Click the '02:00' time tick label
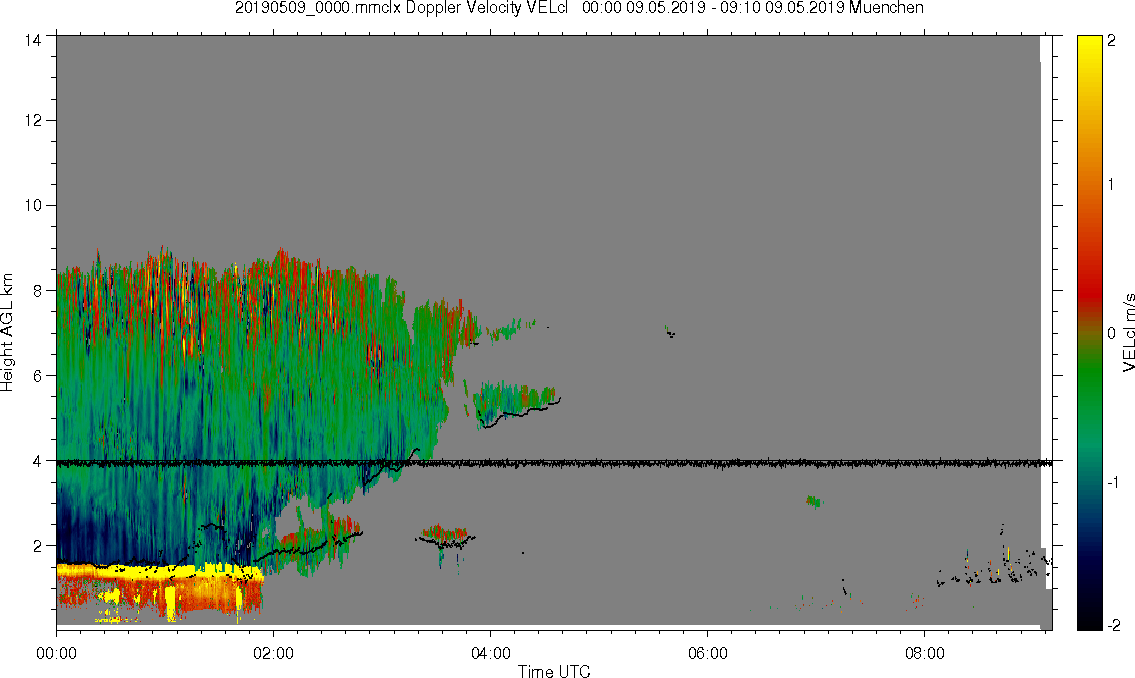 click(274, 653)
